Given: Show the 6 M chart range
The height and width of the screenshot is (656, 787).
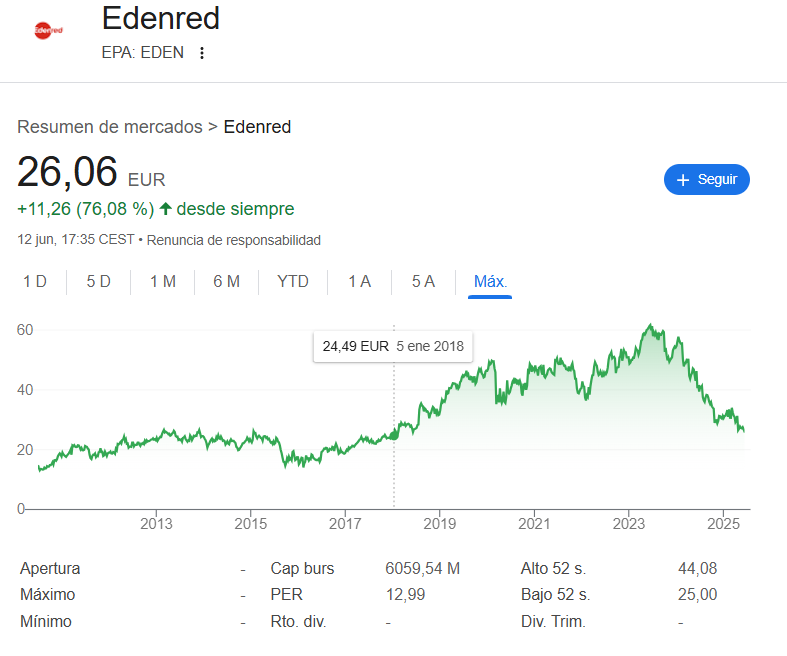Looking at the screenshot, I should (226, 282).
